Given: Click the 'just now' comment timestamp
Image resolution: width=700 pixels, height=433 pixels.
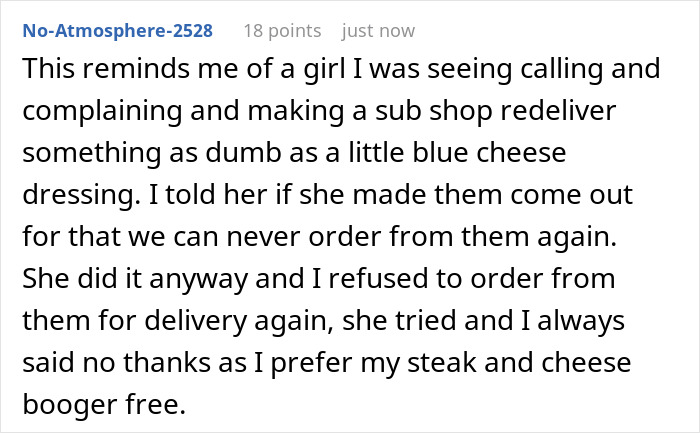Looking at the screenshot, I should tap(377, 31).
